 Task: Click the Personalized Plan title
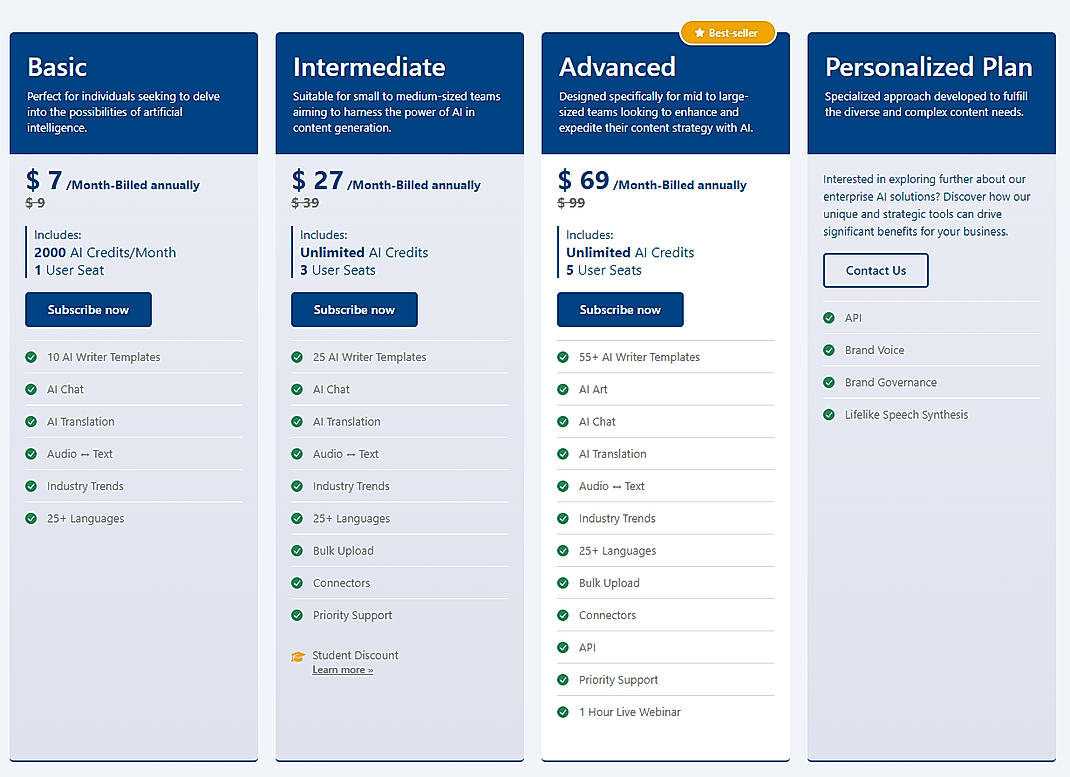coord(929,67)
